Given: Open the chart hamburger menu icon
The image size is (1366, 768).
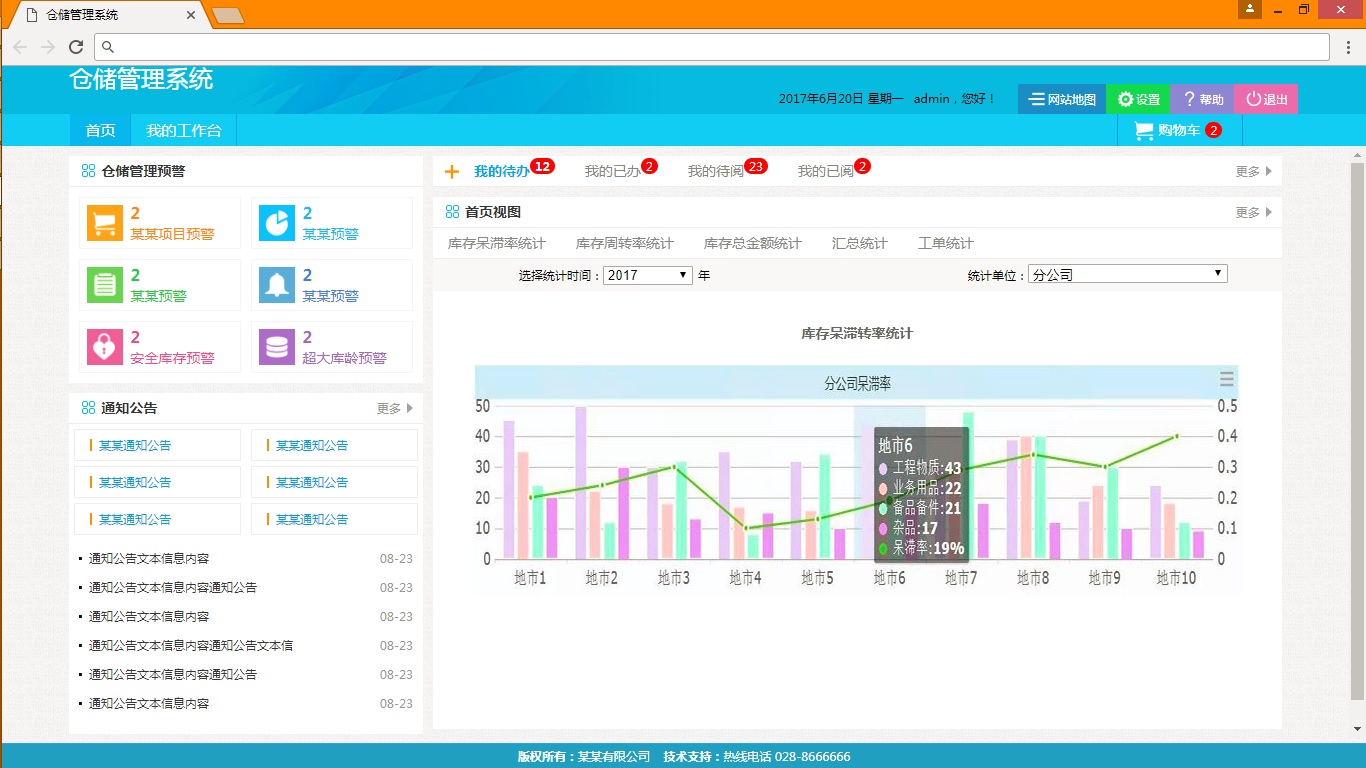Looking at the screenshot, I should tap(1226, 380).
